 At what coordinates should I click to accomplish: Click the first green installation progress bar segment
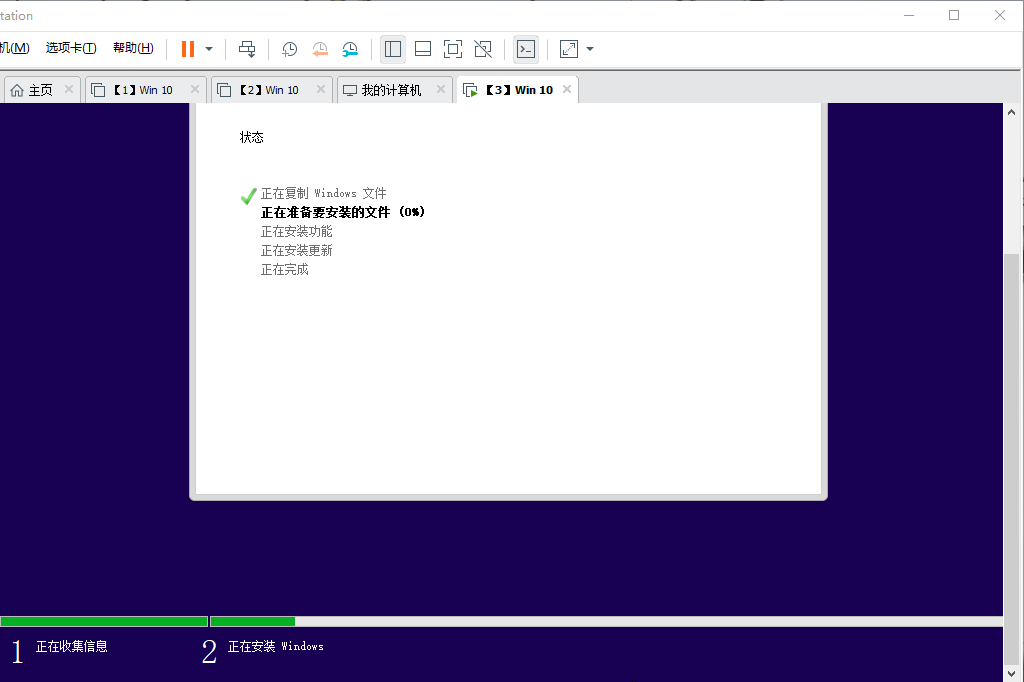104,621
